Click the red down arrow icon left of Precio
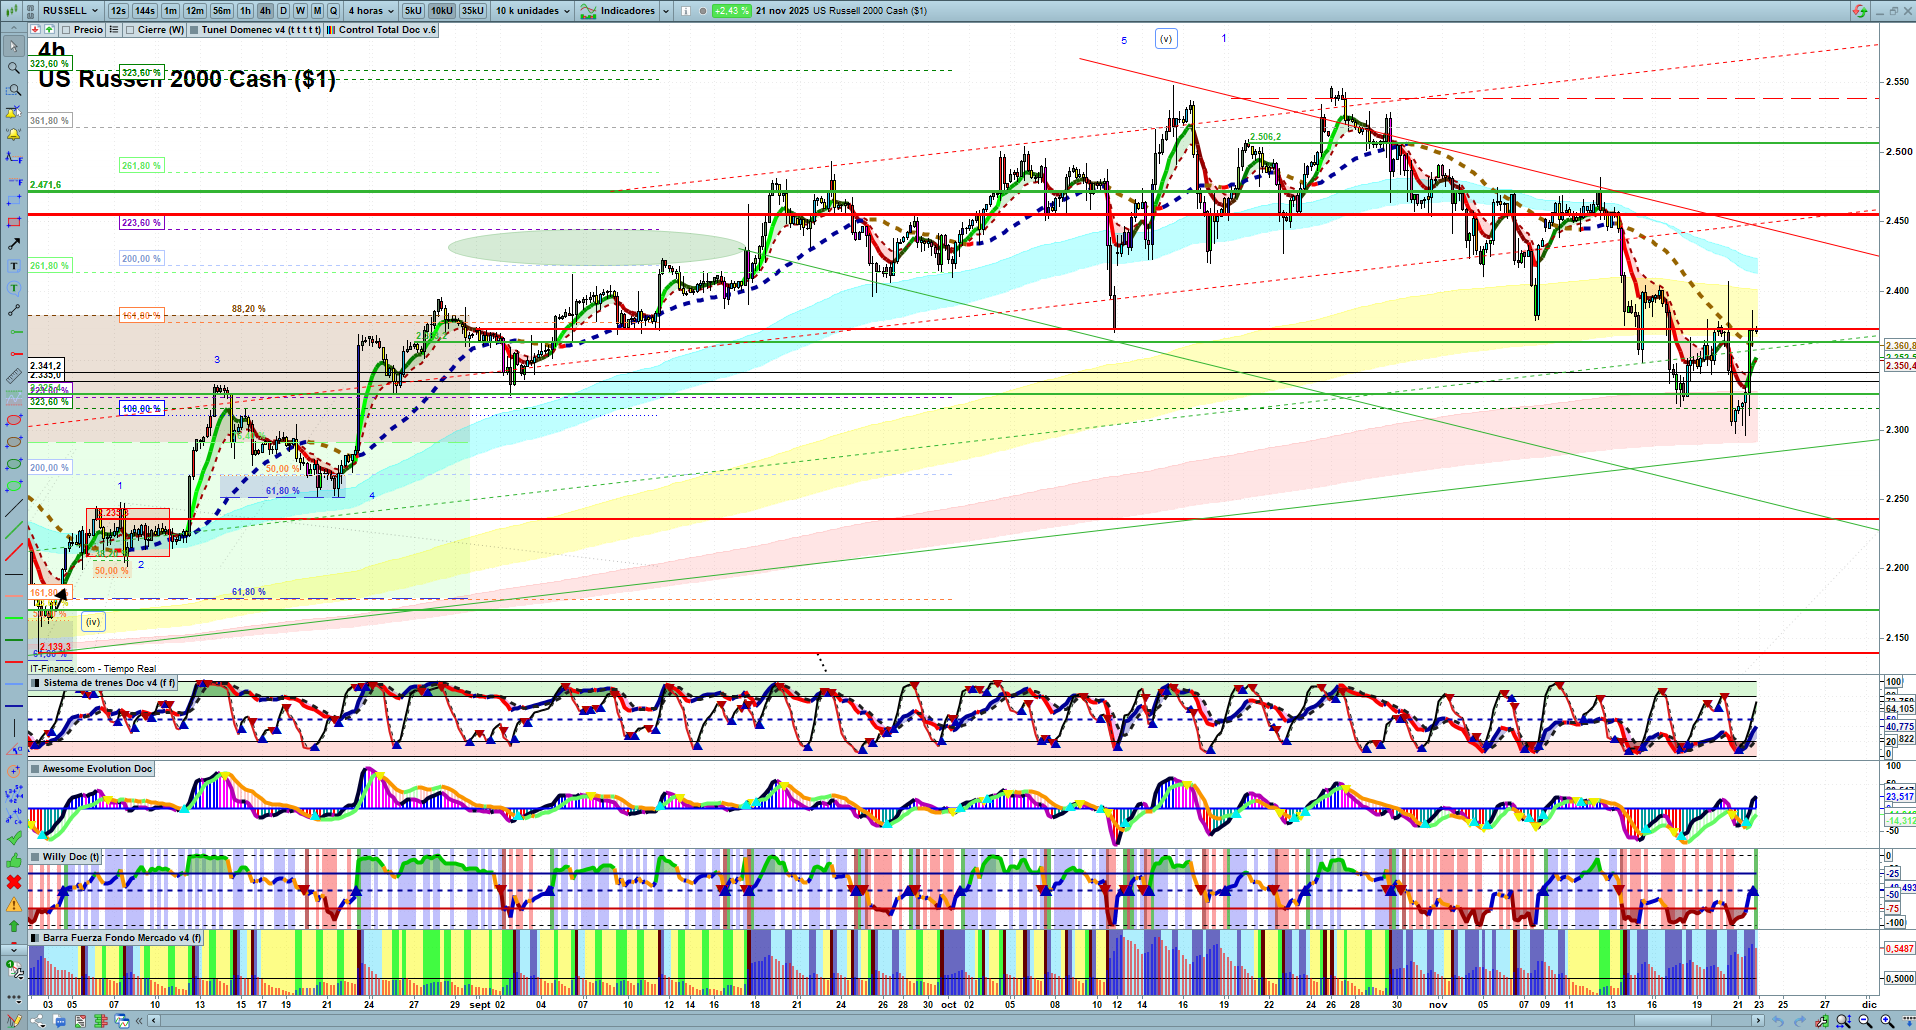Image resolution: width=1916 pixels, height=1030 pixels. click(x=36, y=30)
